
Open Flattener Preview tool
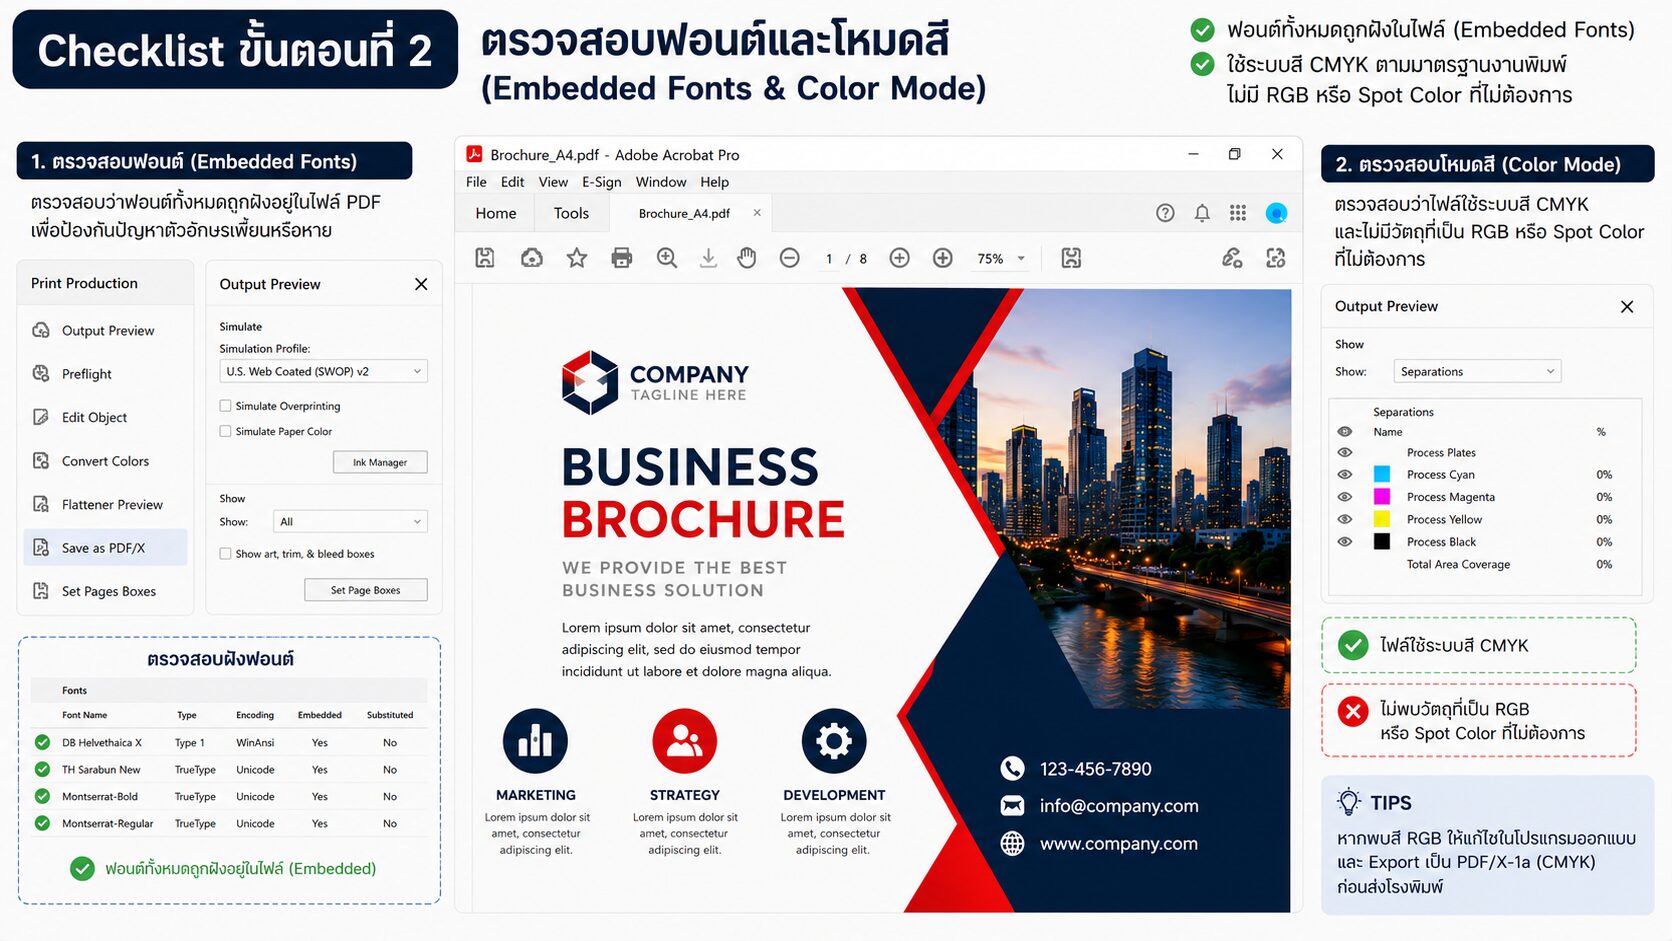pyautogui.click(x=107, y=505)
